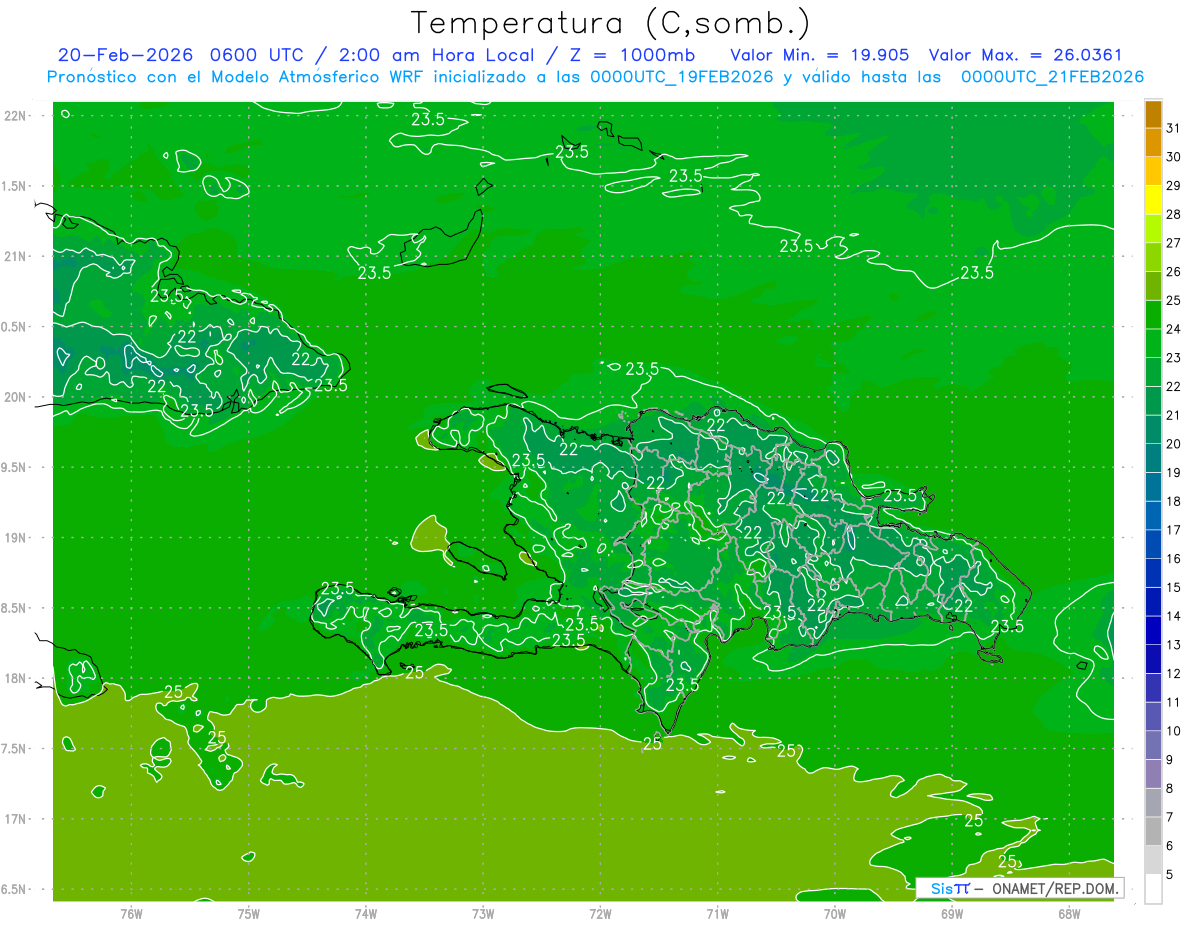Screen dimensions: 1200x927
Task: Click the '5' value at the legend bottom
Action: pos(1170,875)
